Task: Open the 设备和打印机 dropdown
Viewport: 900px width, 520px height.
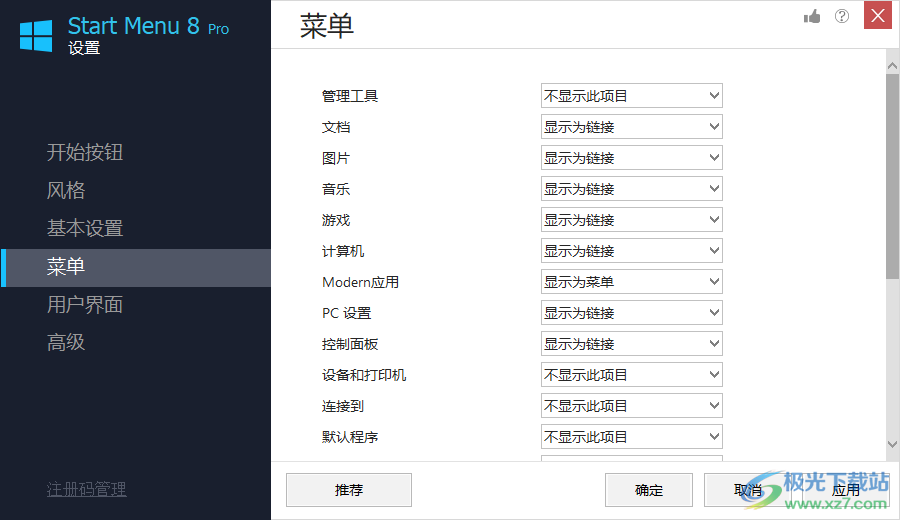Action: point(631,375)
